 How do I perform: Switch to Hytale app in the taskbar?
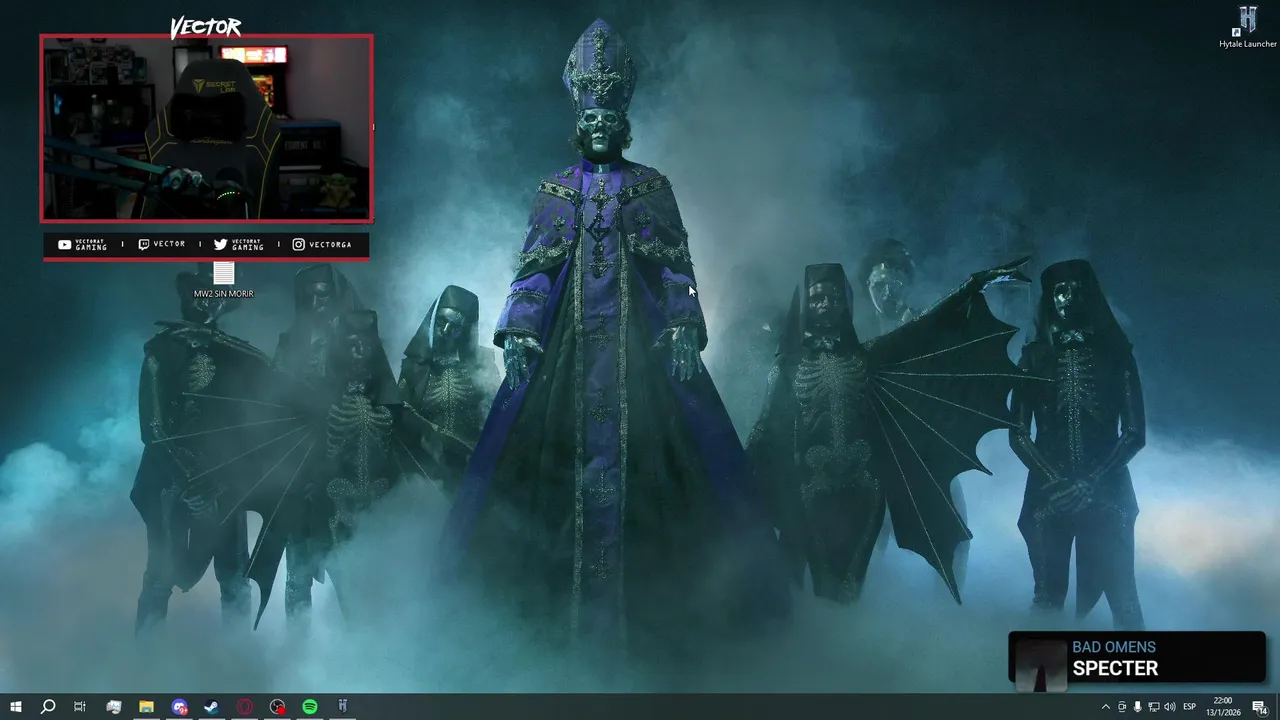point(342,707)
